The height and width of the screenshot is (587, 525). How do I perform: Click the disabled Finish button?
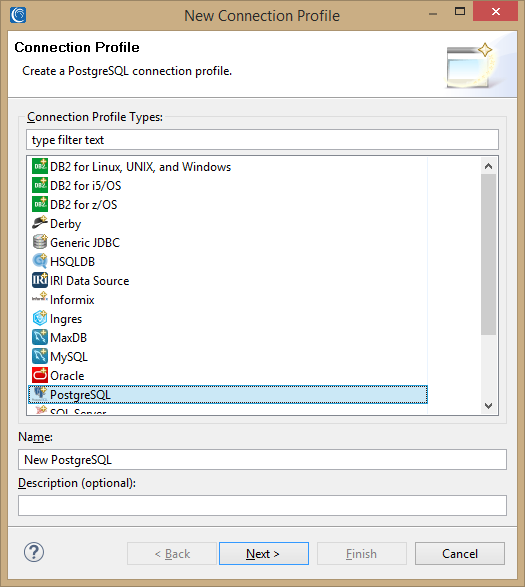tap(362, 554)
